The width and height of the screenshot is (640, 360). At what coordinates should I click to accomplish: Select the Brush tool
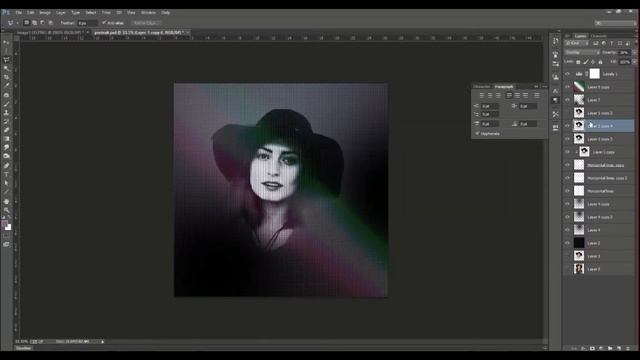(x=6, y=104)
